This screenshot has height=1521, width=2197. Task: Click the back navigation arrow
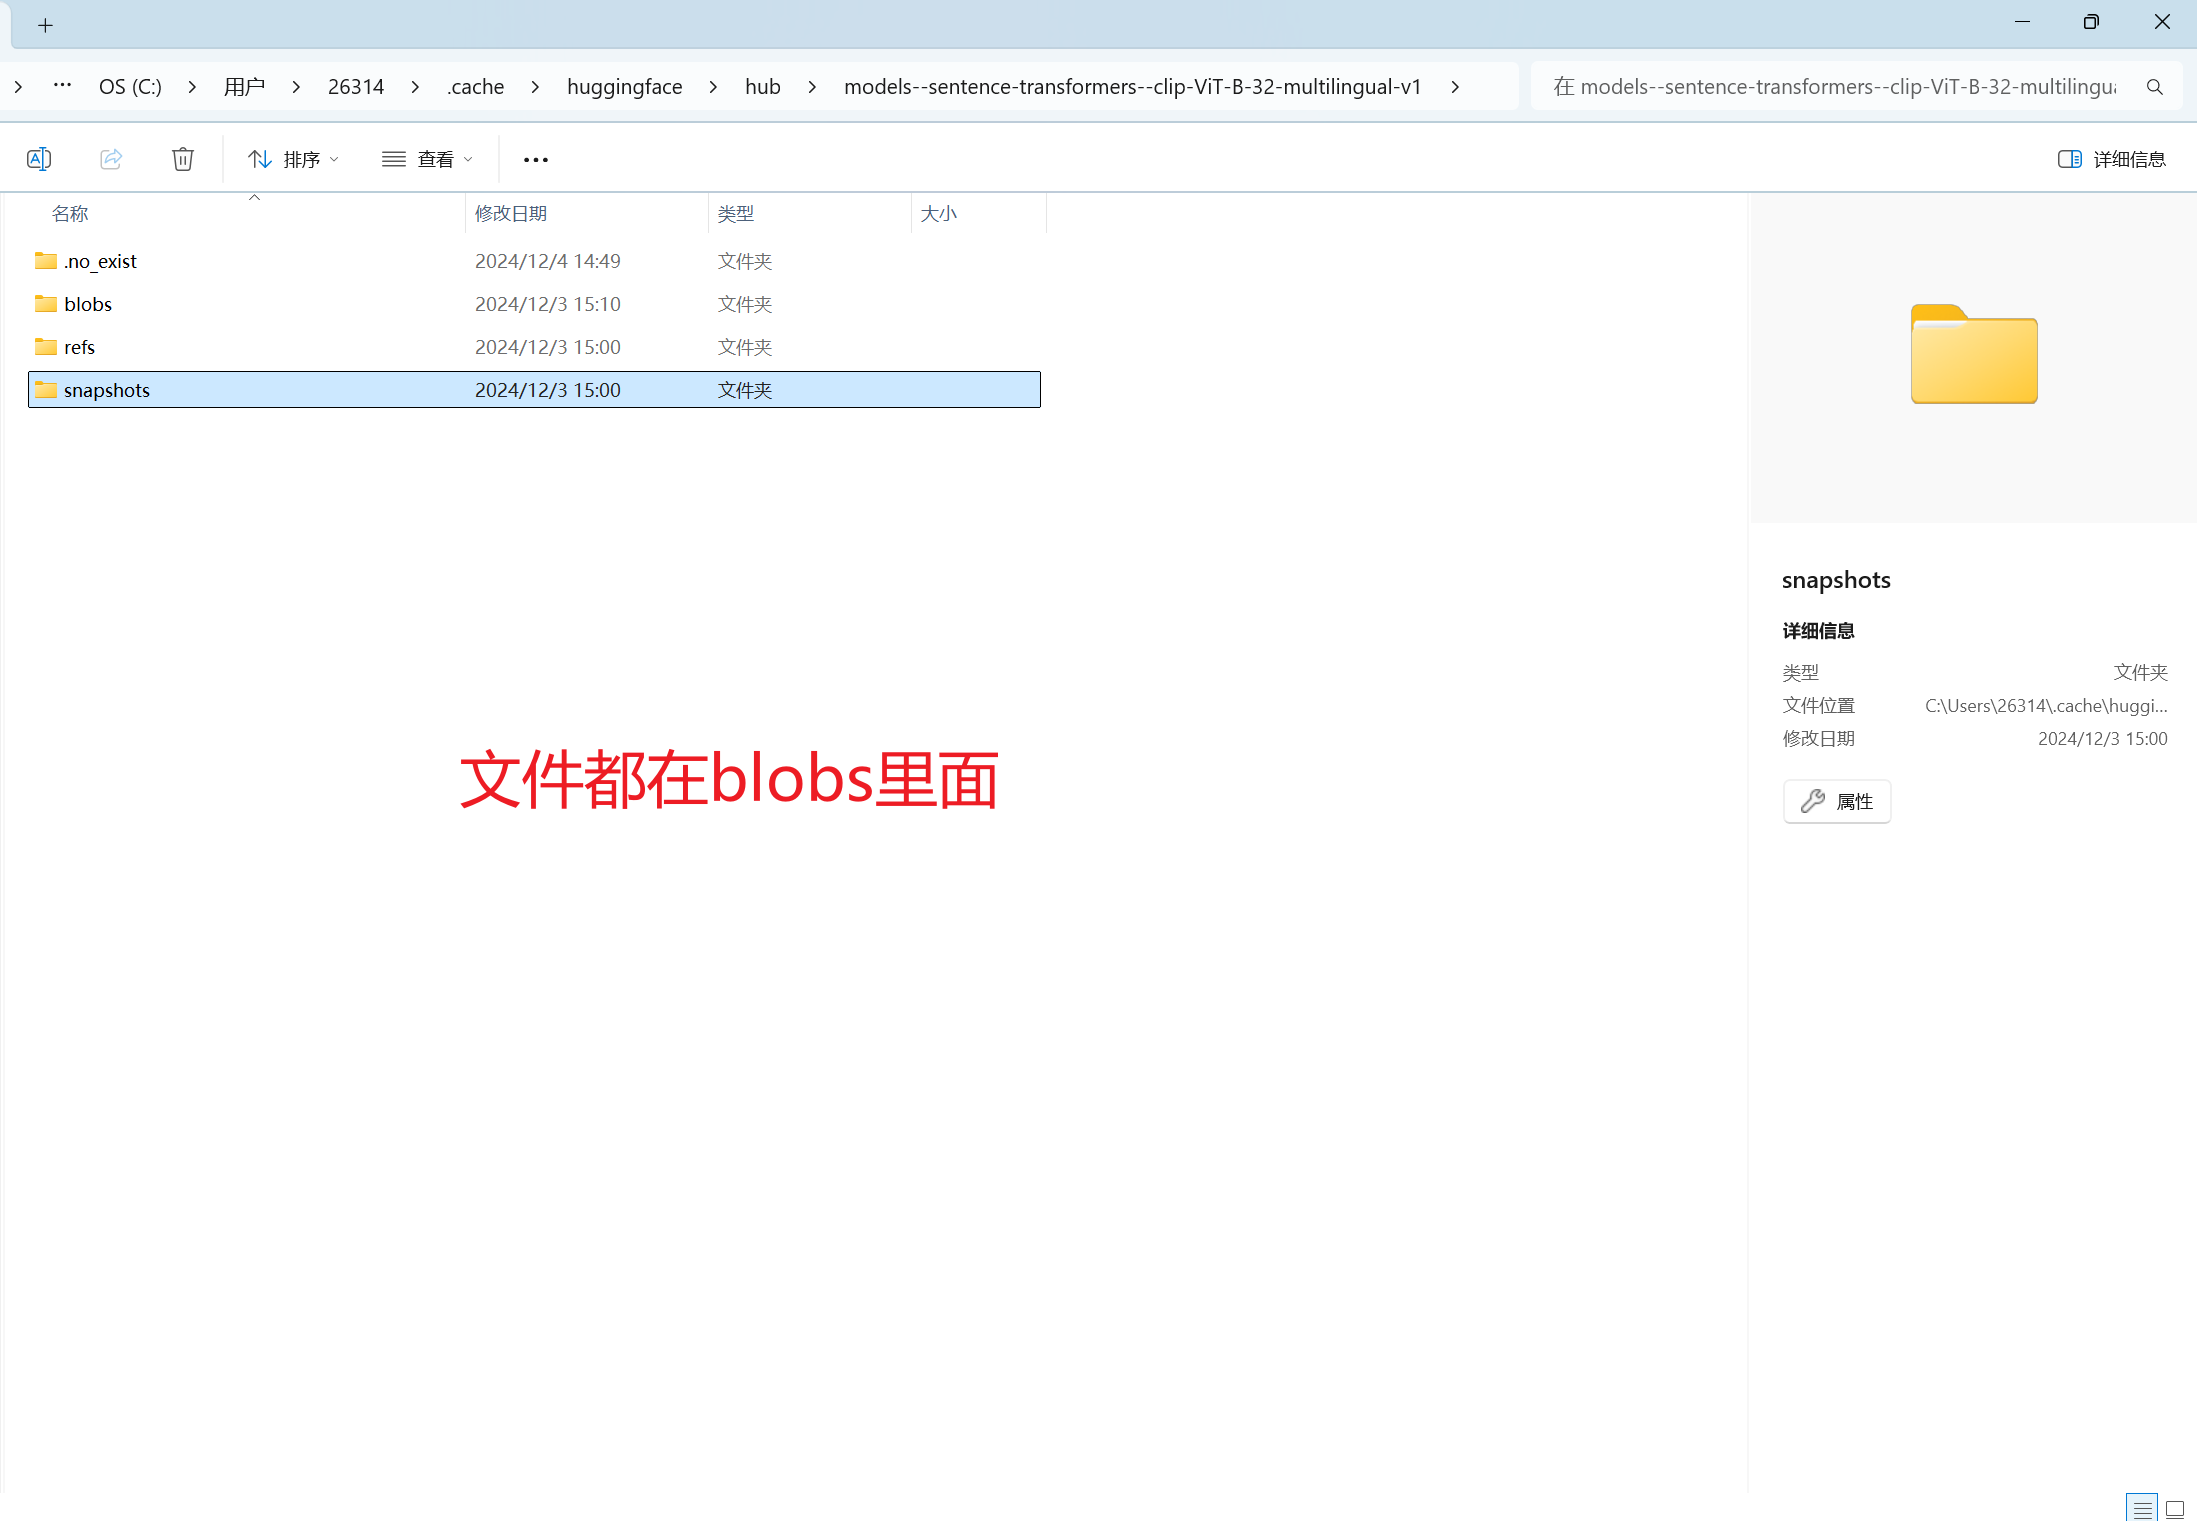[x=17, y=87]
